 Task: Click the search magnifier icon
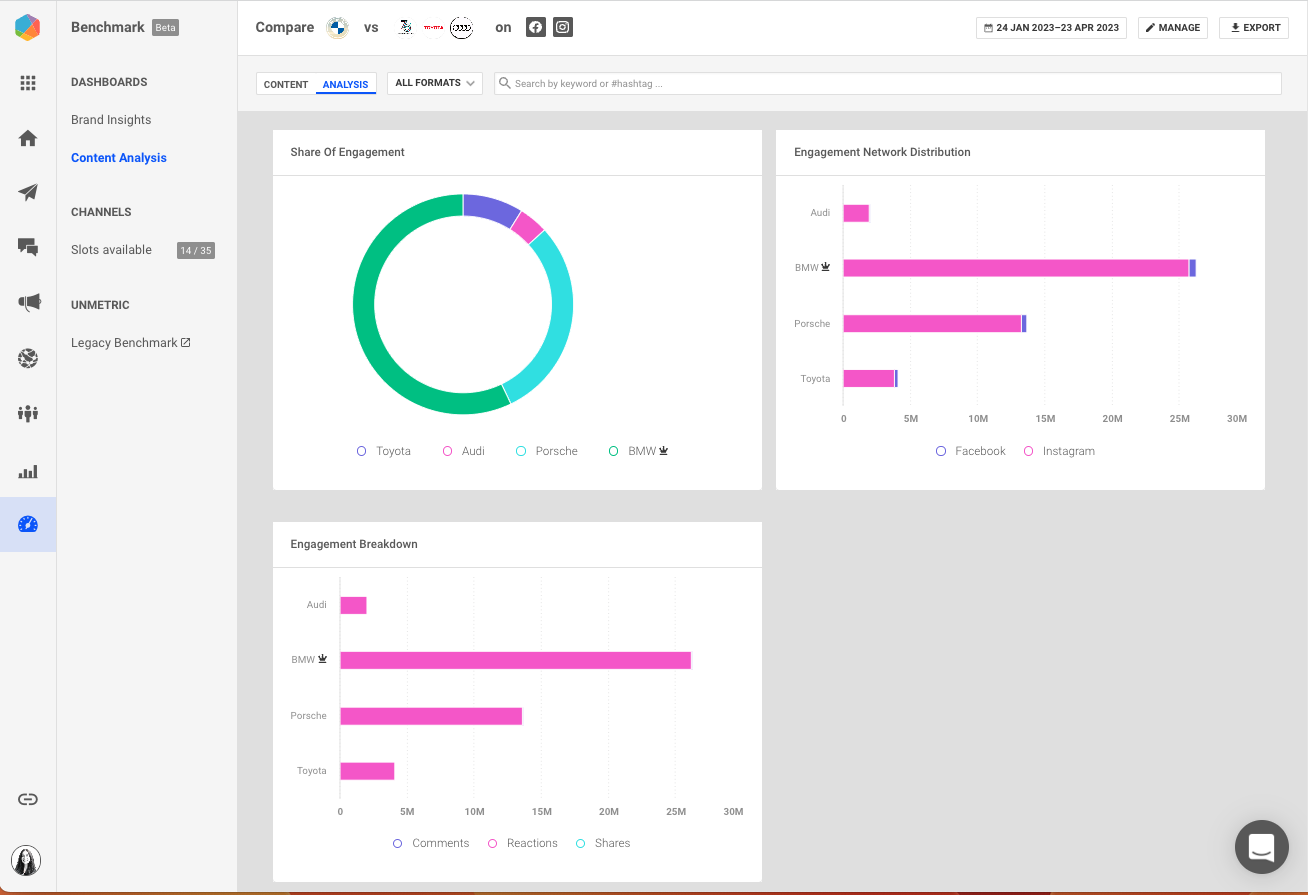pyautogui.click(x=505, y=83)
